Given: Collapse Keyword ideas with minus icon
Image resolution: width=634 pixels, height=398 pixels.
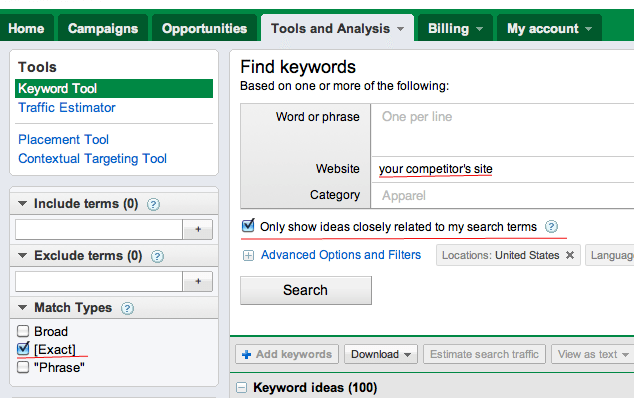Looking at the screenshot, I should (241, 388).
